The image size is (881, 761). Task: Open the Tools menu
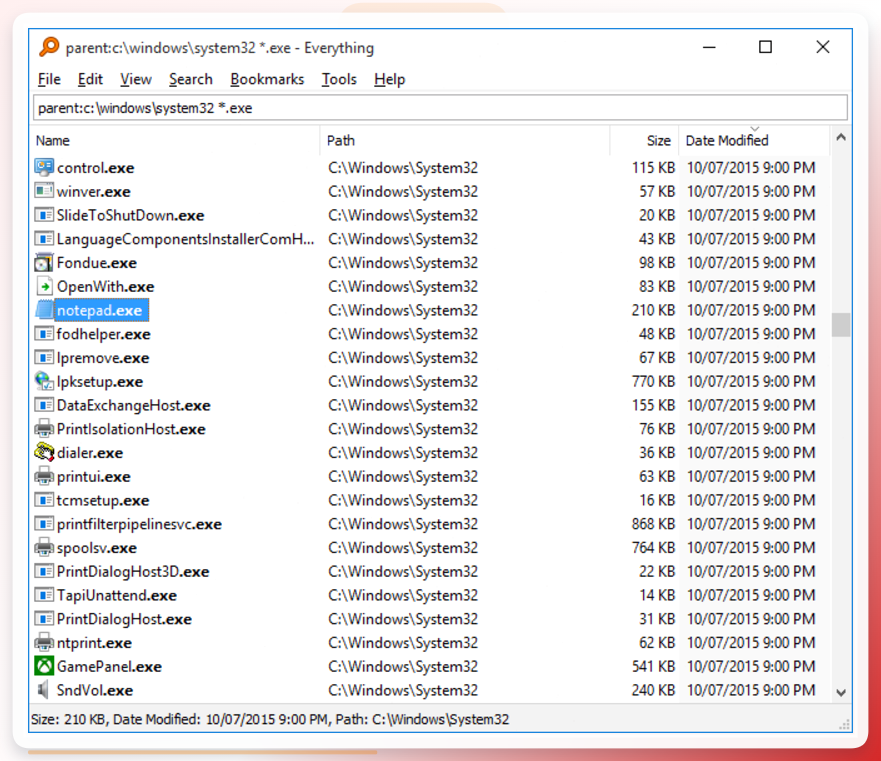click(339, 79)
